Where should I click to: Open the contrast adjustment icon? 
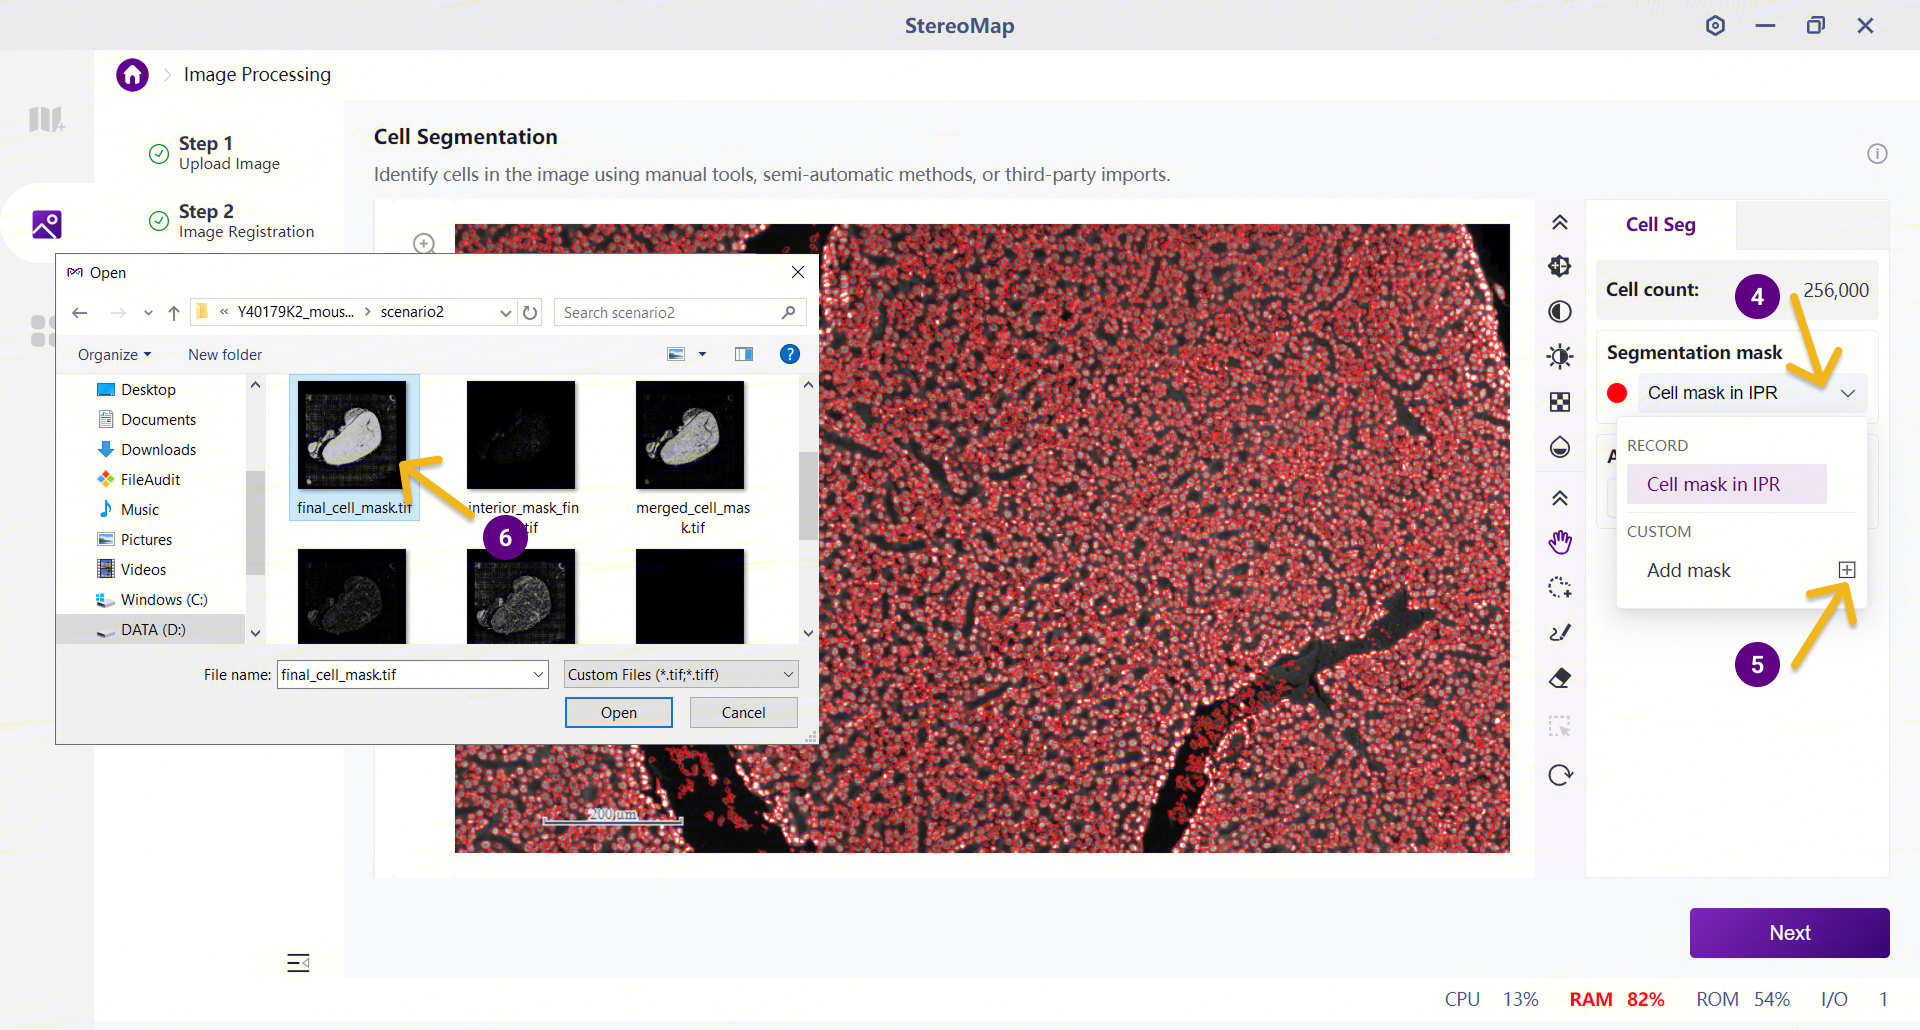pyautogui.click(x=1560, y=312)
